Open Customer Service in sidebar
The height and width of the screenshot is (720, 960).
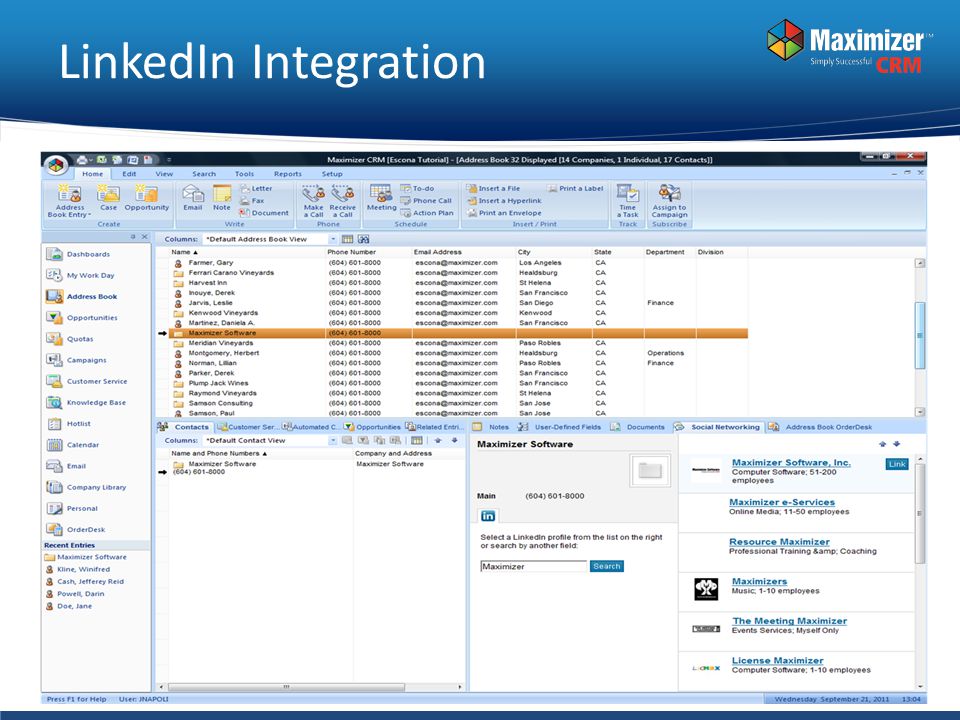87,381
